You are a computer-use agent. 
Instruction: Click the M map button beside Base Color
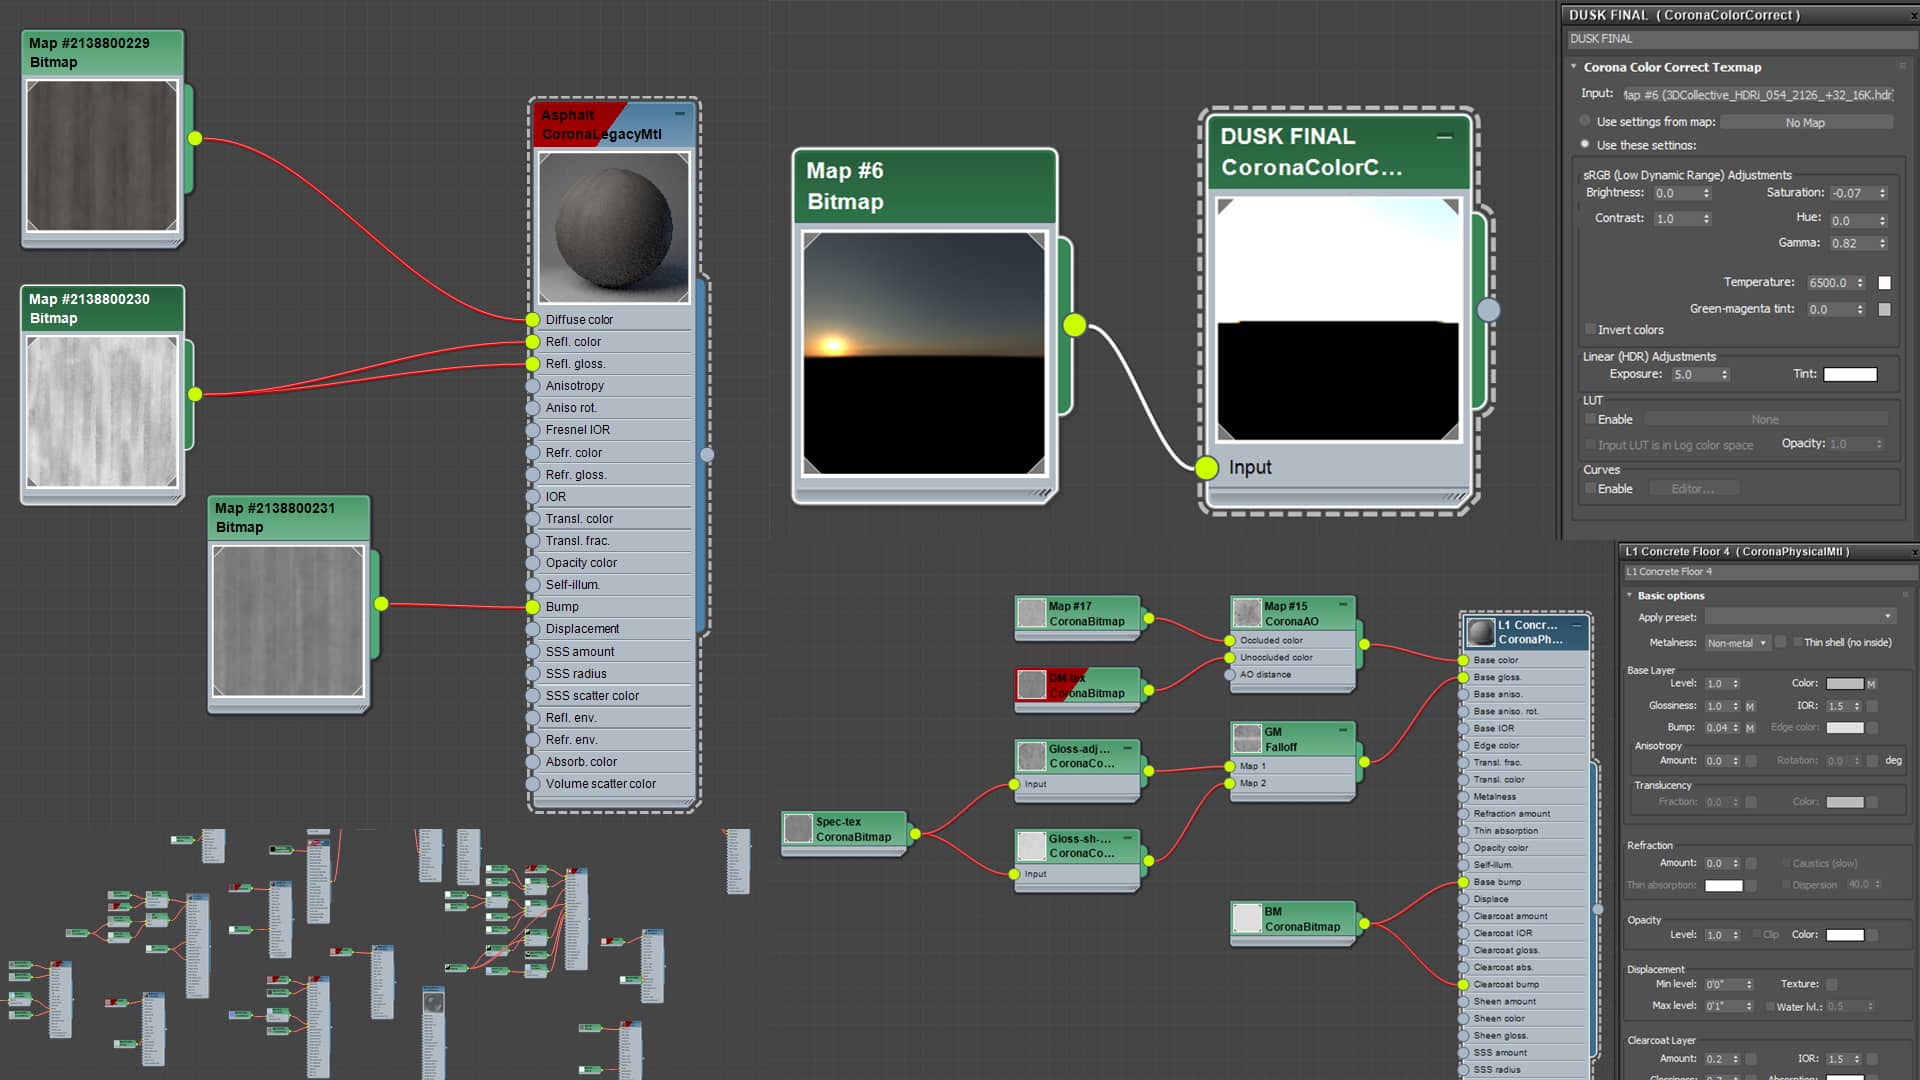(x=1871, y=684)
